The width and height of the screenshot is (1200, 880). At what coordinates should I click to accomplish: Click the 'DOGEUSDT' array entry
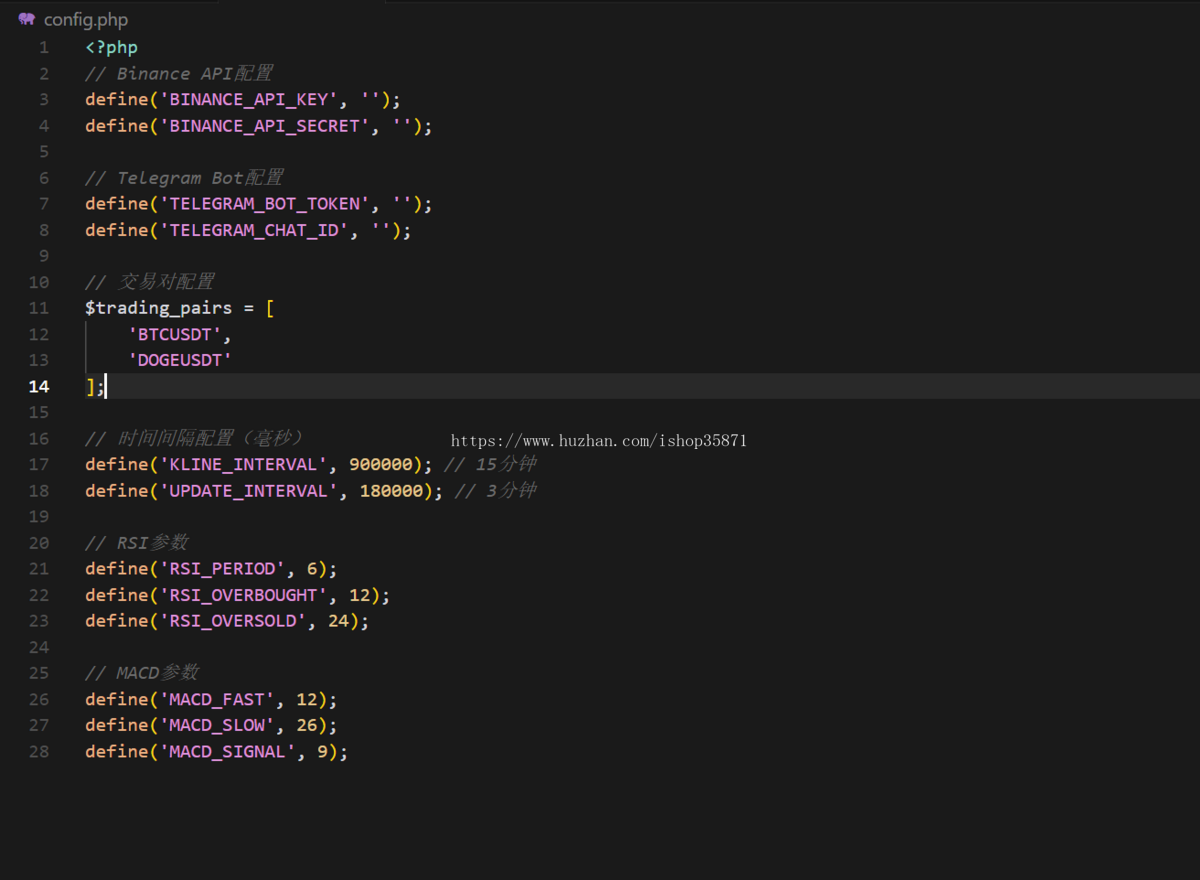(180, 360)
